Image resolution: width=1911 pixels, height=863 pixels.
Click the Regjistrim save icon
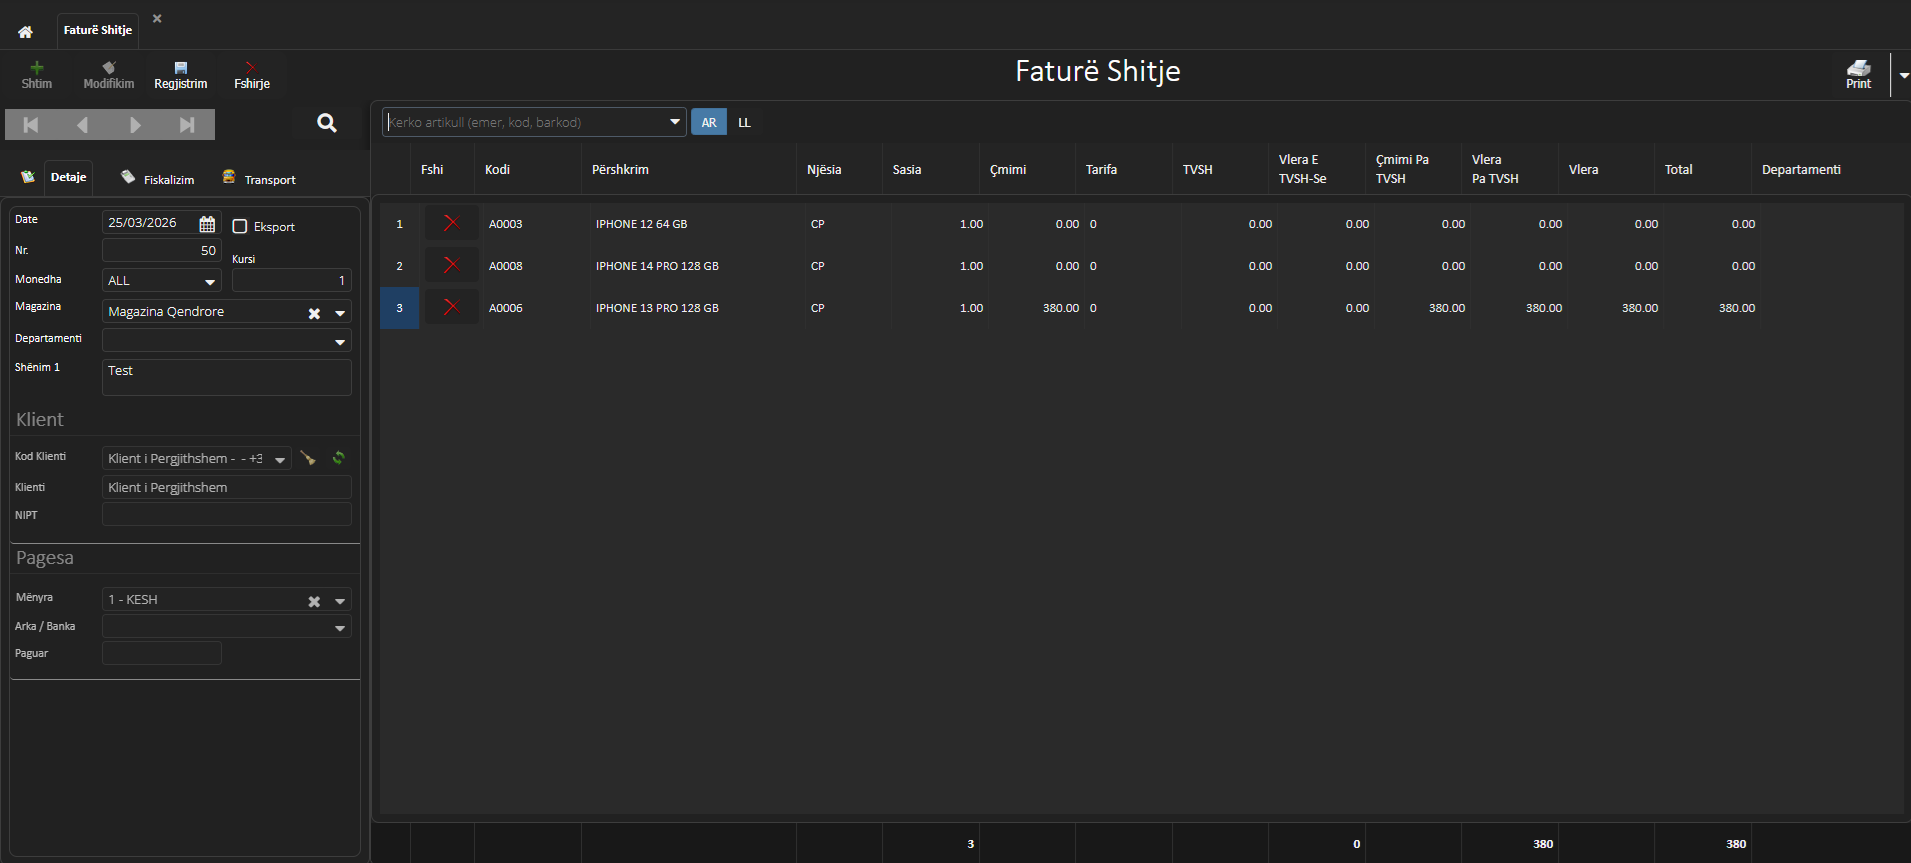[181, 68]
